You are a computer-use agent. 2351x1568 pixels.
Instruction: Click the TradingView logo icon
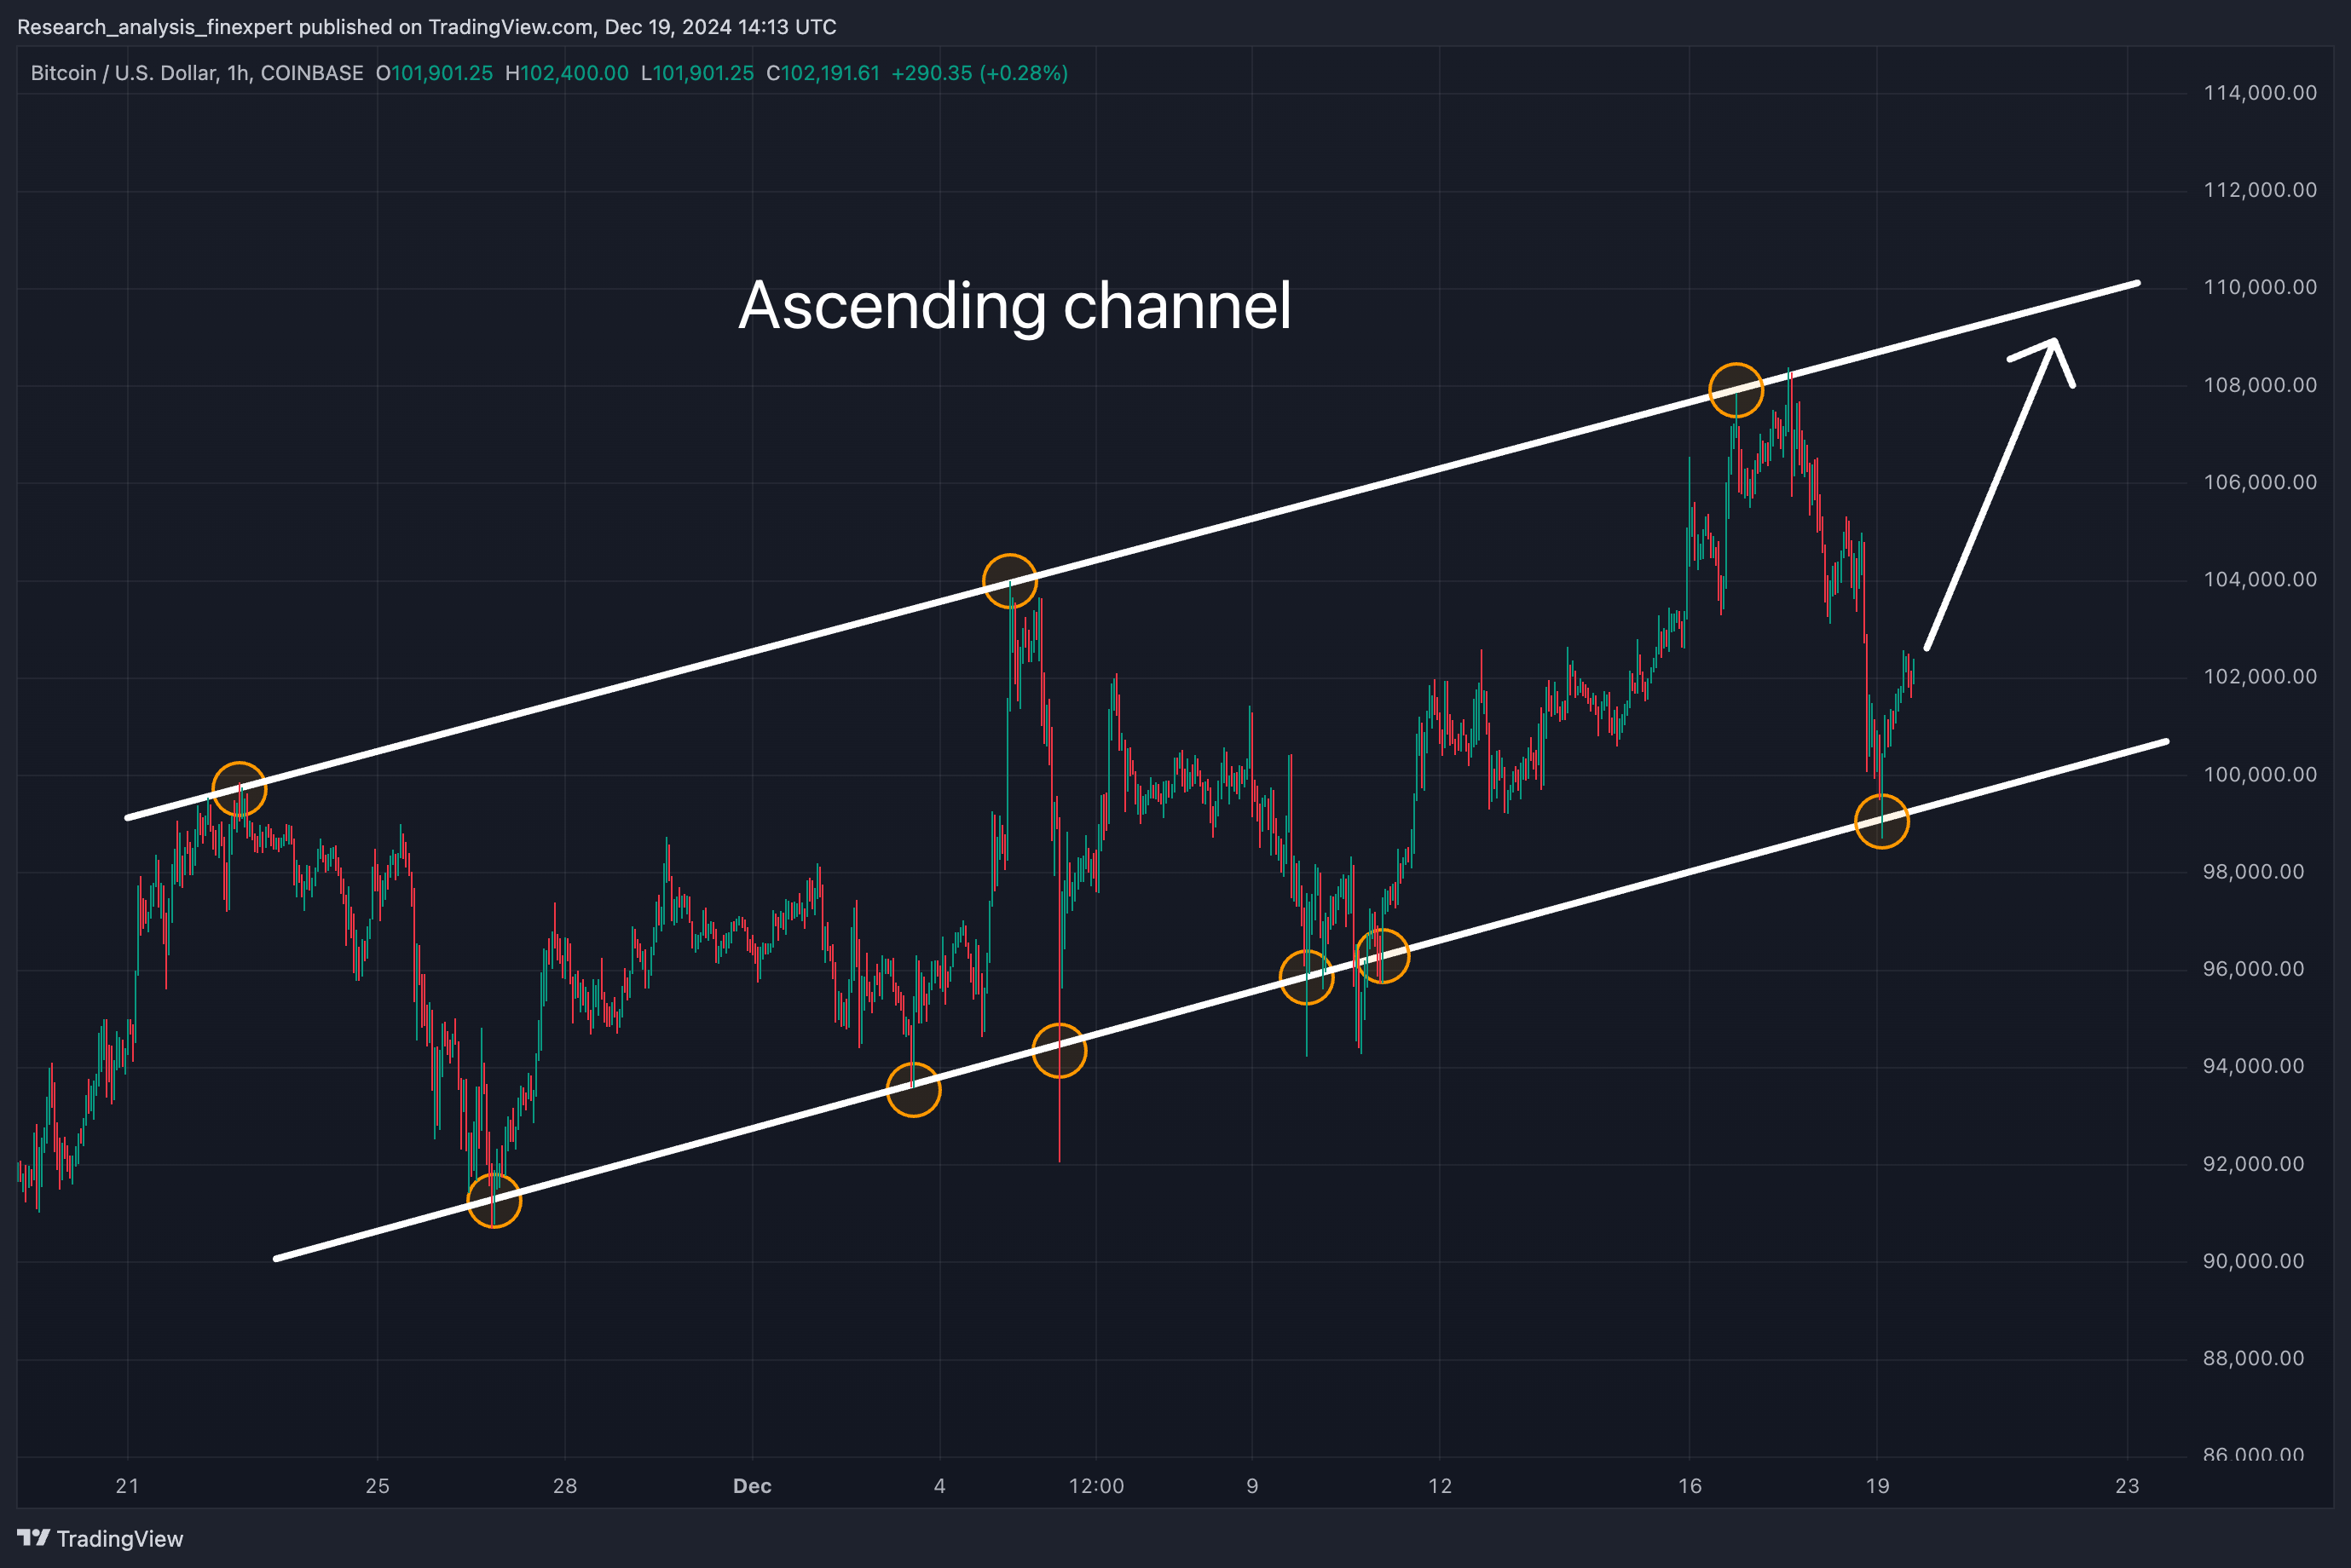(x=33, y=1537)
